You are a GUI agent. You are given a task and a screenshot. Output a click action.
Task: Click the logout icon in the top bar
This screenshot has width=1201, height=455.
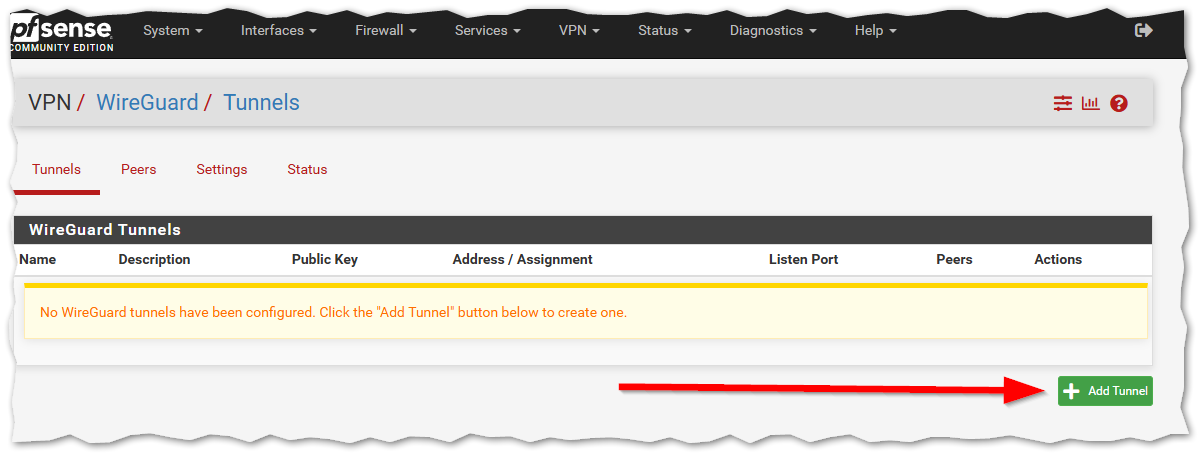click(1144, 31)
